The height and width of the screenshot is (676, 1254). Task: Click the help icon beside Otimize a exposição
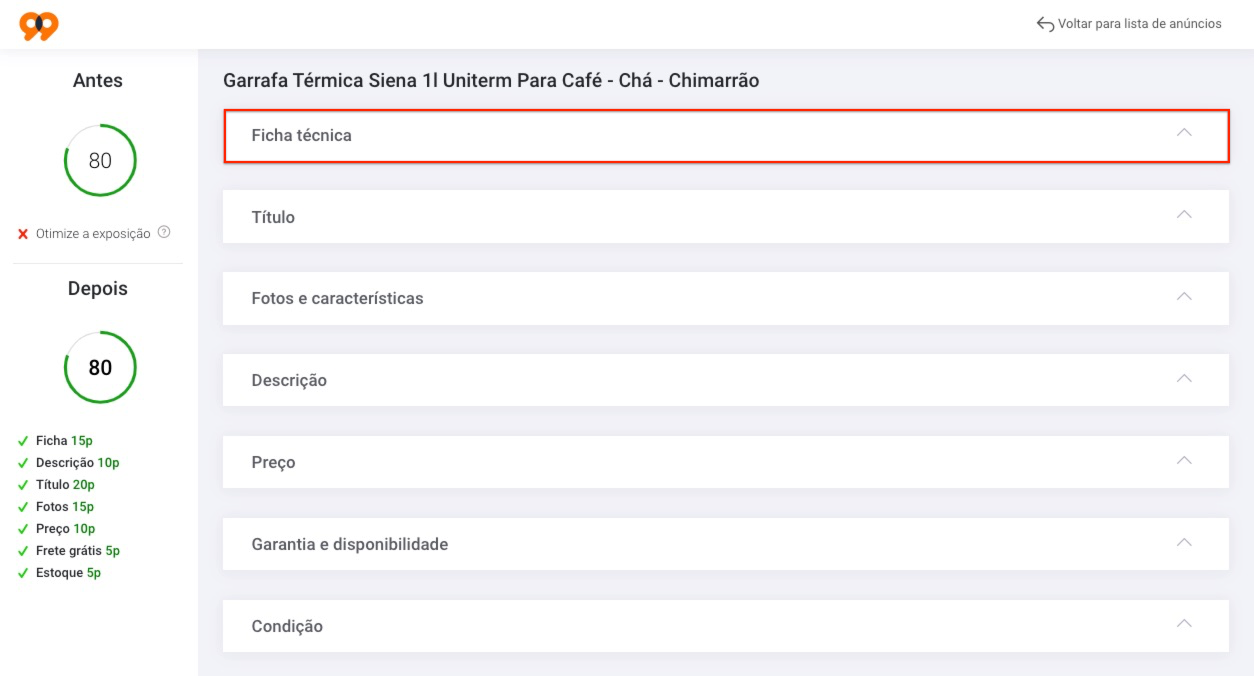(x=164, y=232)
